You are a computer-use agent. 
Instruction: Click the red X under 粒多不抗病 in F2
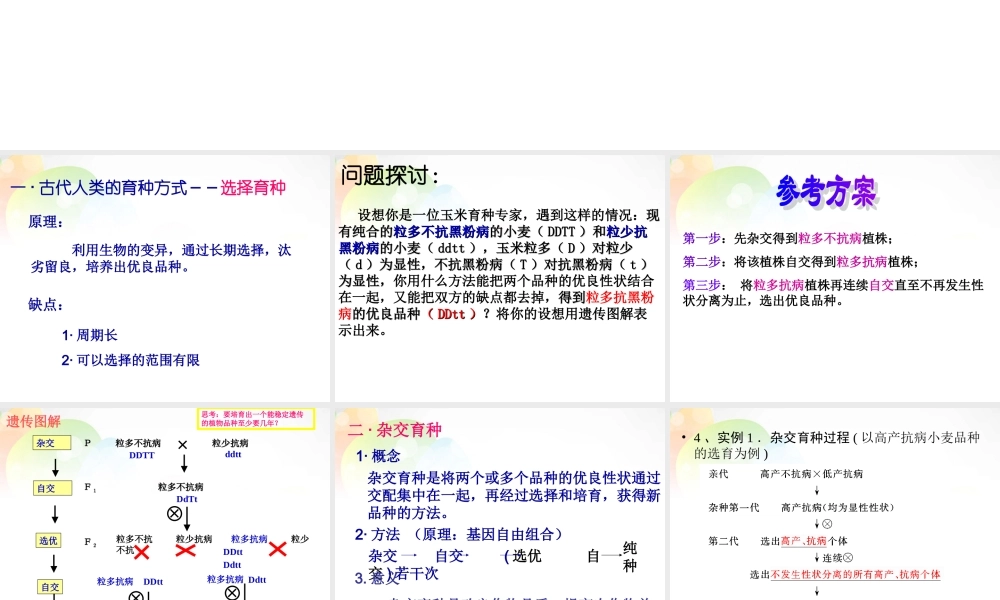142,552
